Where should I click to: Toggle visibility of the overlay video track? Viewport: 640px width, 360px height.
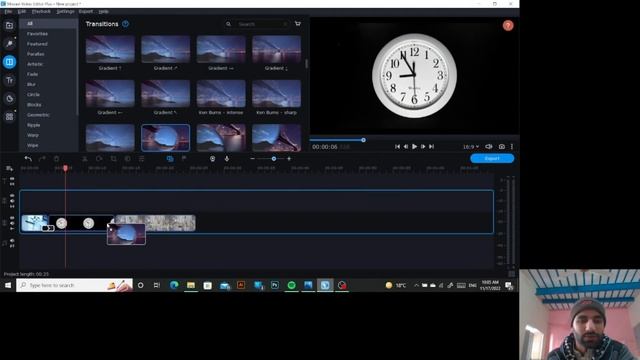click(12, 196)
